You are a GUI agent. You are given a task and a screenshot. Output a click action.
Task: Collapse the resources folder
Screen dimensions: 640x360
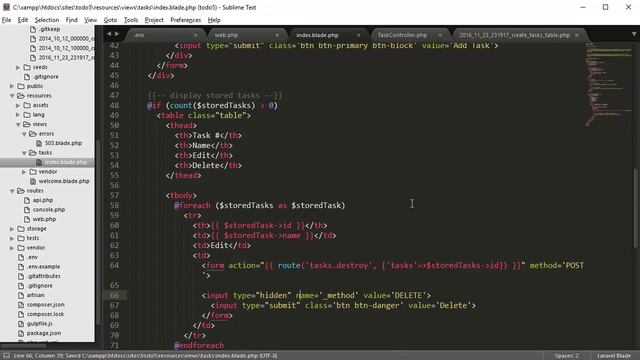click(12, 96)
